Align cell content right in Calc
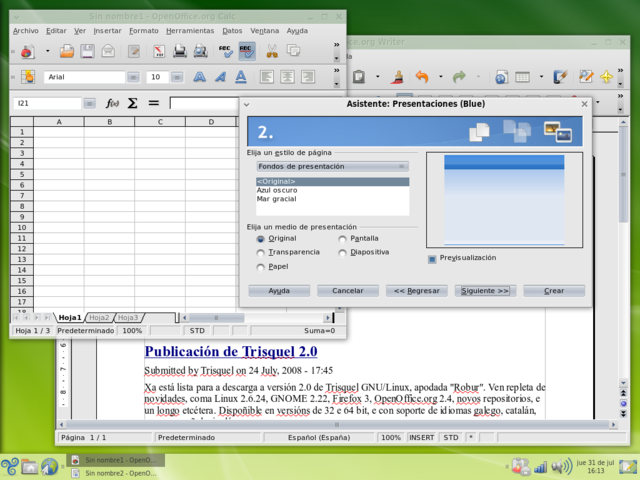Screen dimensions: 640x480 pyautogui.click(x=308, y=77)
